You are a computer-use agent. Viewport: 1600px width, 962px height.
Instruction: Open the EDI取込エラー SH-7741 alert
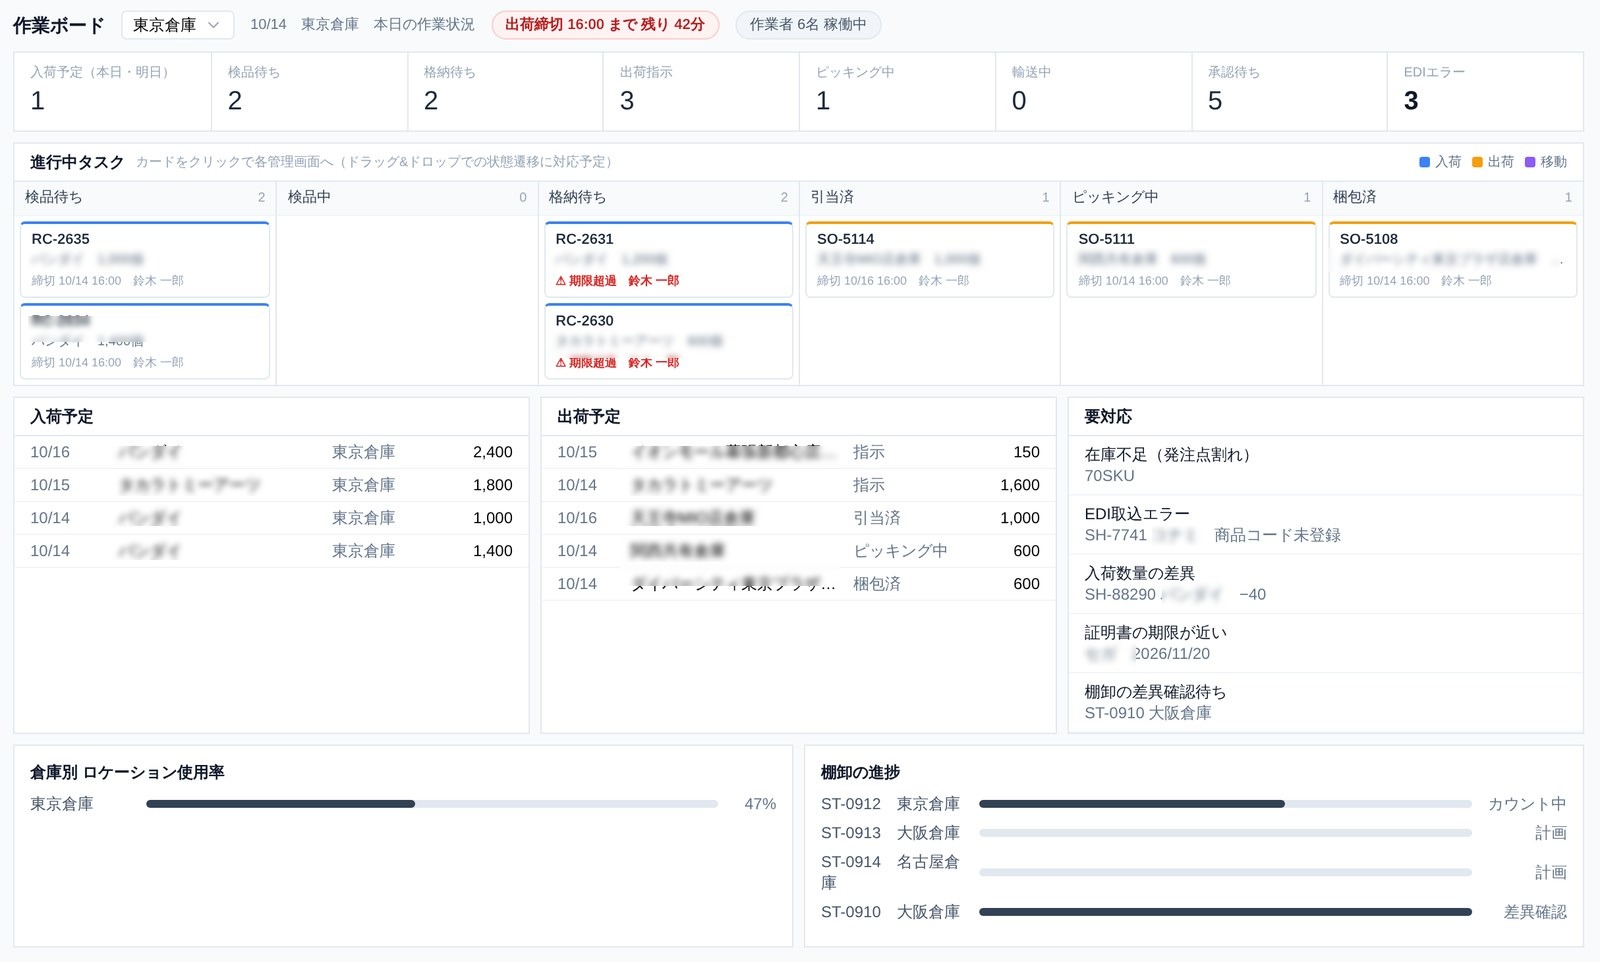point(1325,525)
